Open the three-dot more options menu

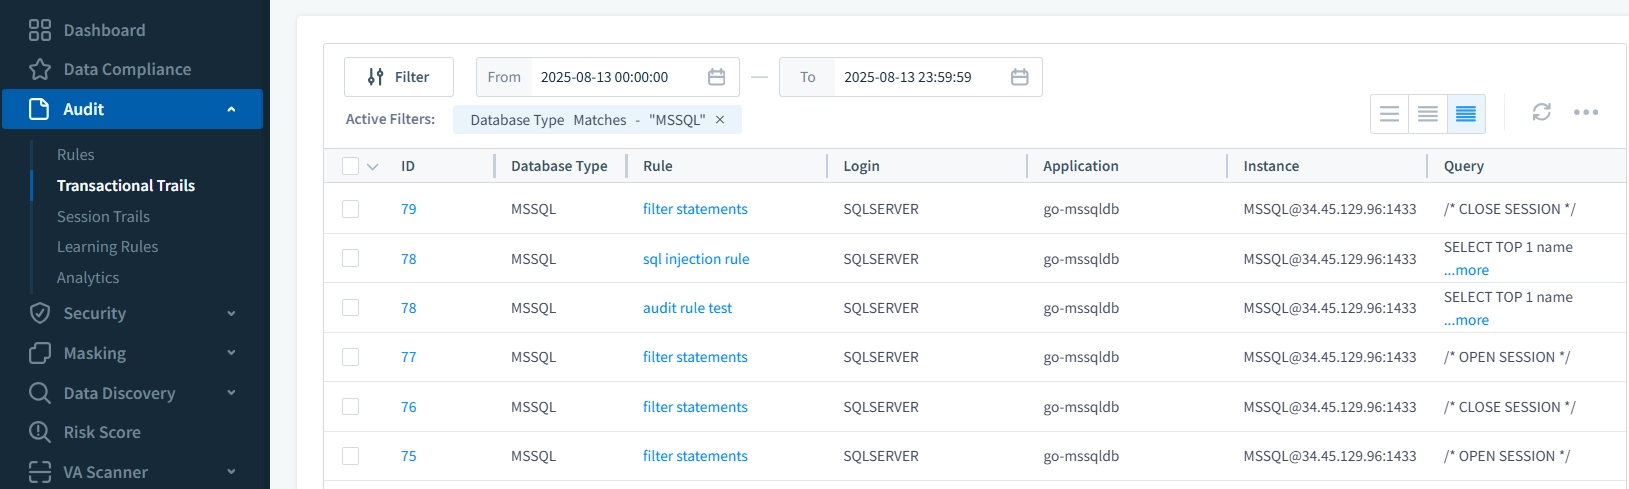click(1585, 112)
